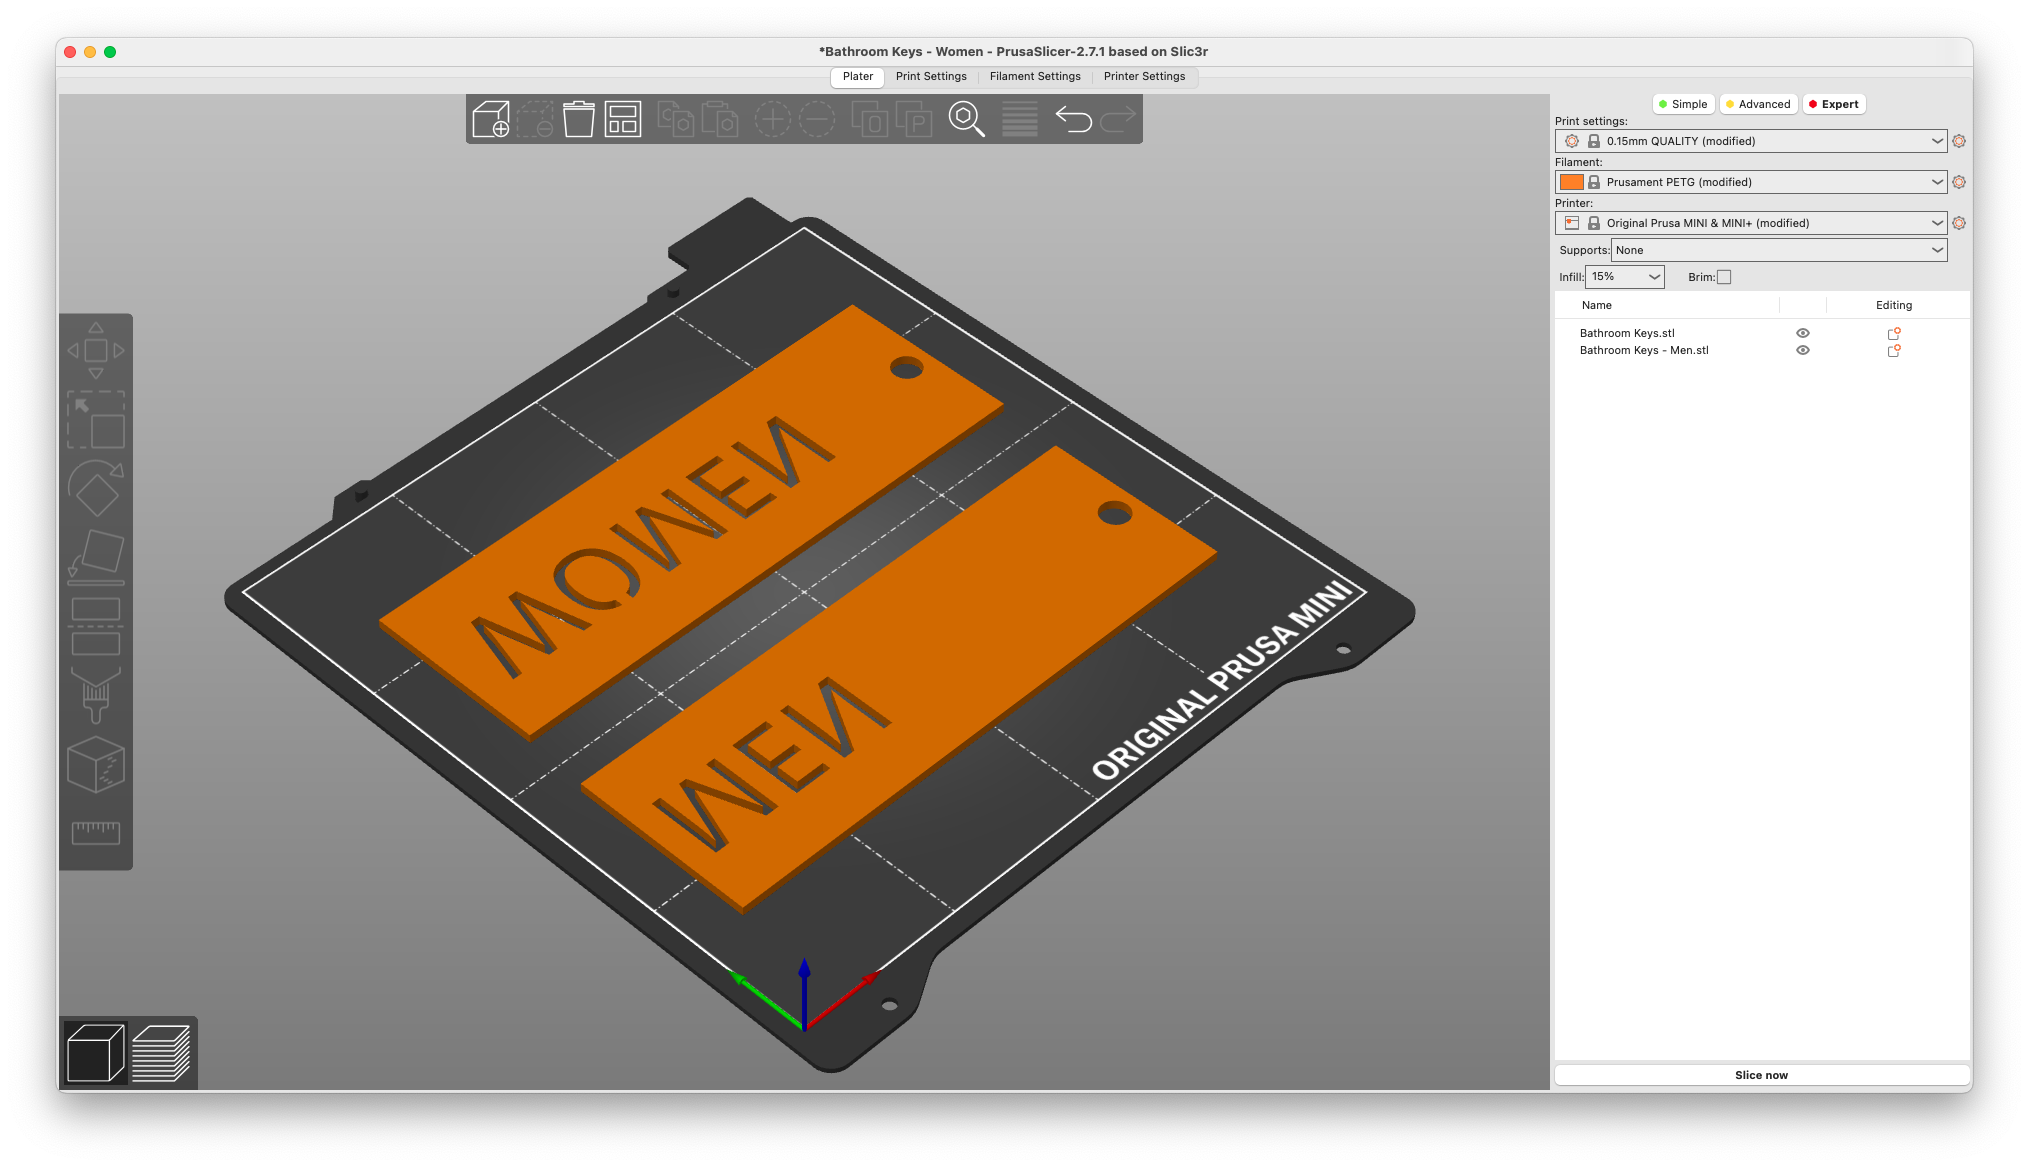Click the Undo arrow icon

click(x=1074, y=120)
